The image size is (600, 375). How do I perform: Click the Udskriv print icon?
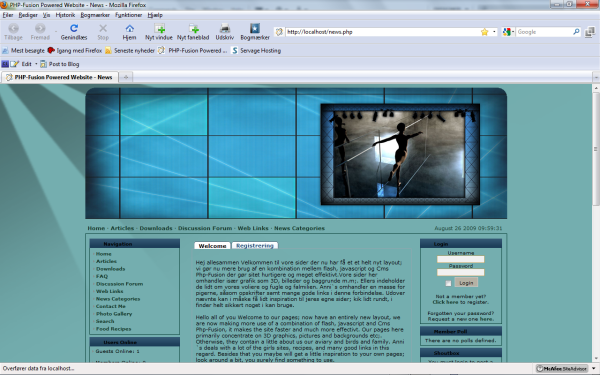click(225, 28)
